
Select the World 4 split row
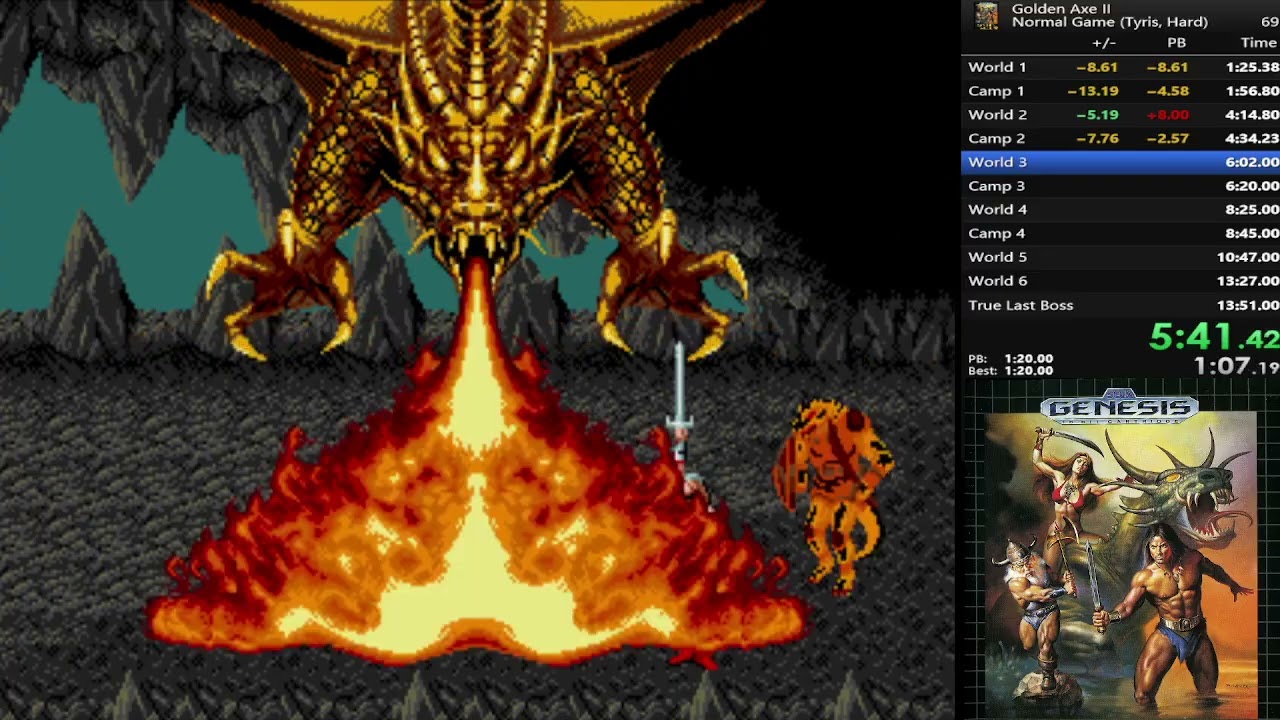(x=1120, y=210)
